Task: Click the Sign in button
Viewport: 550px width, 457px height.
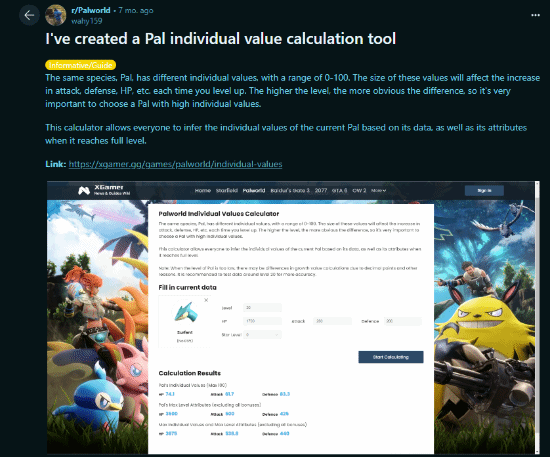Action: [x=484, y=190]
